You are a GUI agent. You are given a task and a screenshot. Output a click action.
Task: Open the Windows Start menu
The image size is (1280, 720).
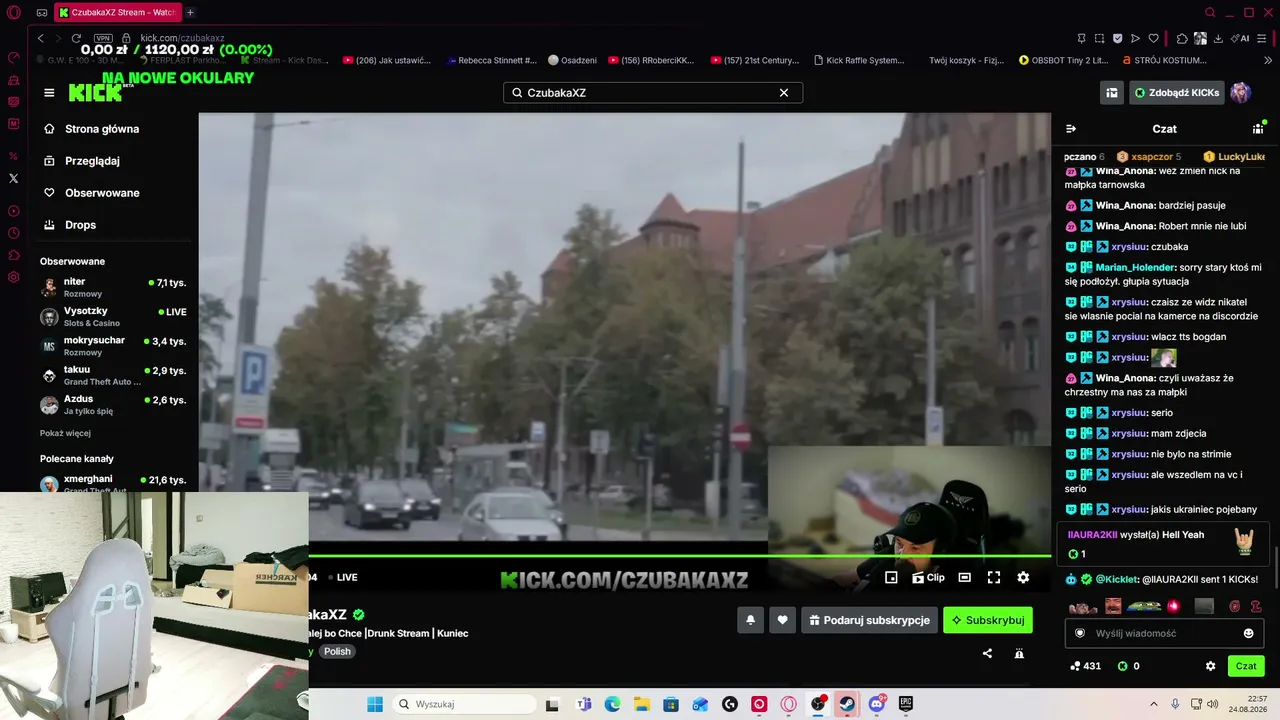click(x=375, y=704)
